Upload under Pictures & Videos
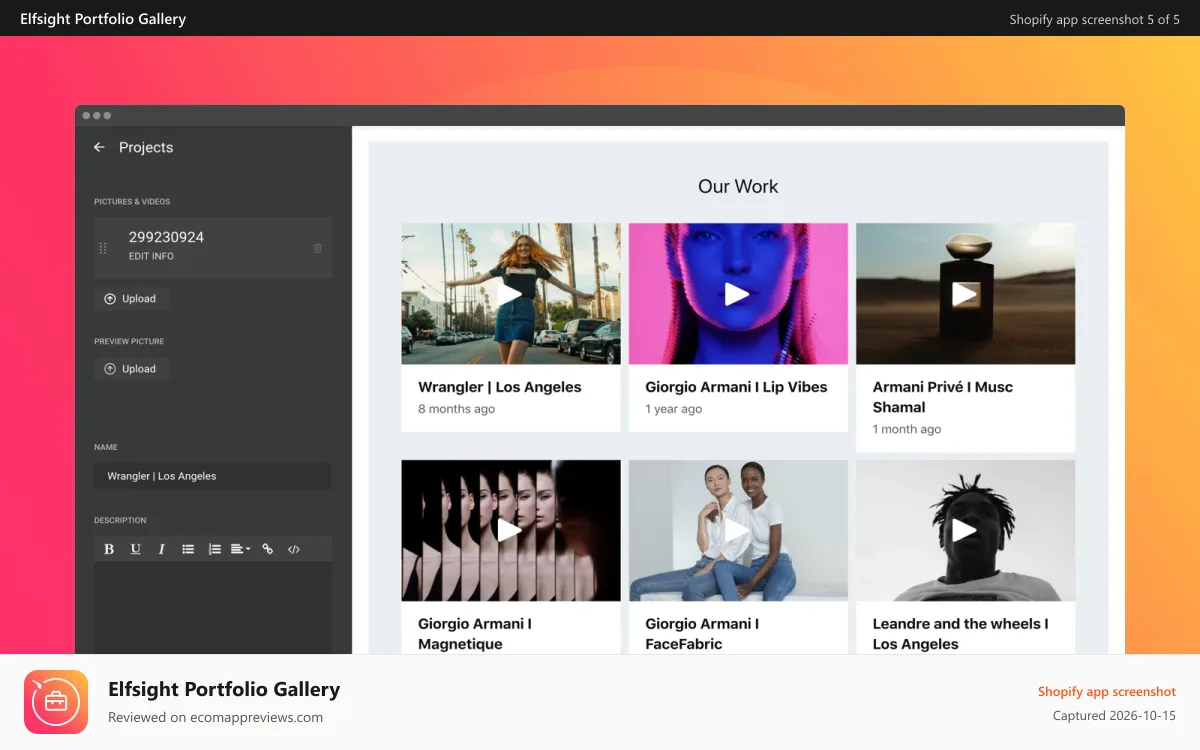Screen dimensions: 1200x750 tap(131, 298)
